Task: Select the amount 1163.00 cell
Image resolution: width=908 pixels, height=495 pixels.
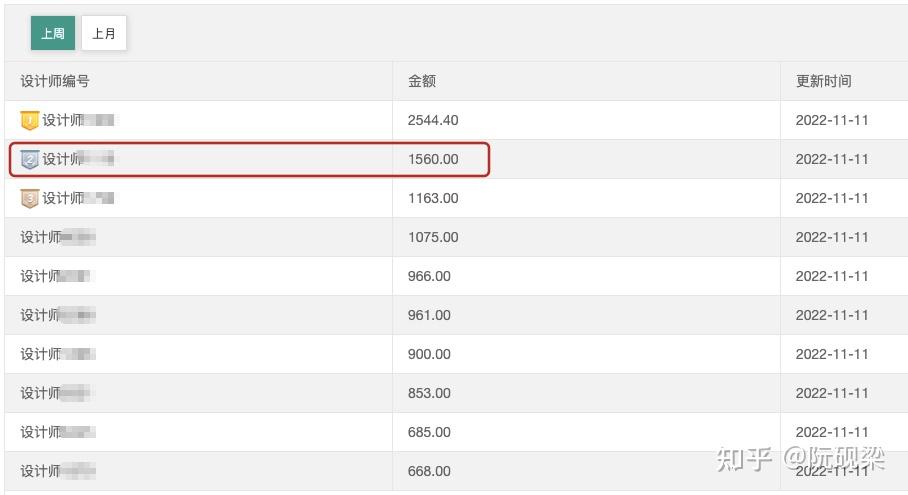Action: [x=433, y=198]
